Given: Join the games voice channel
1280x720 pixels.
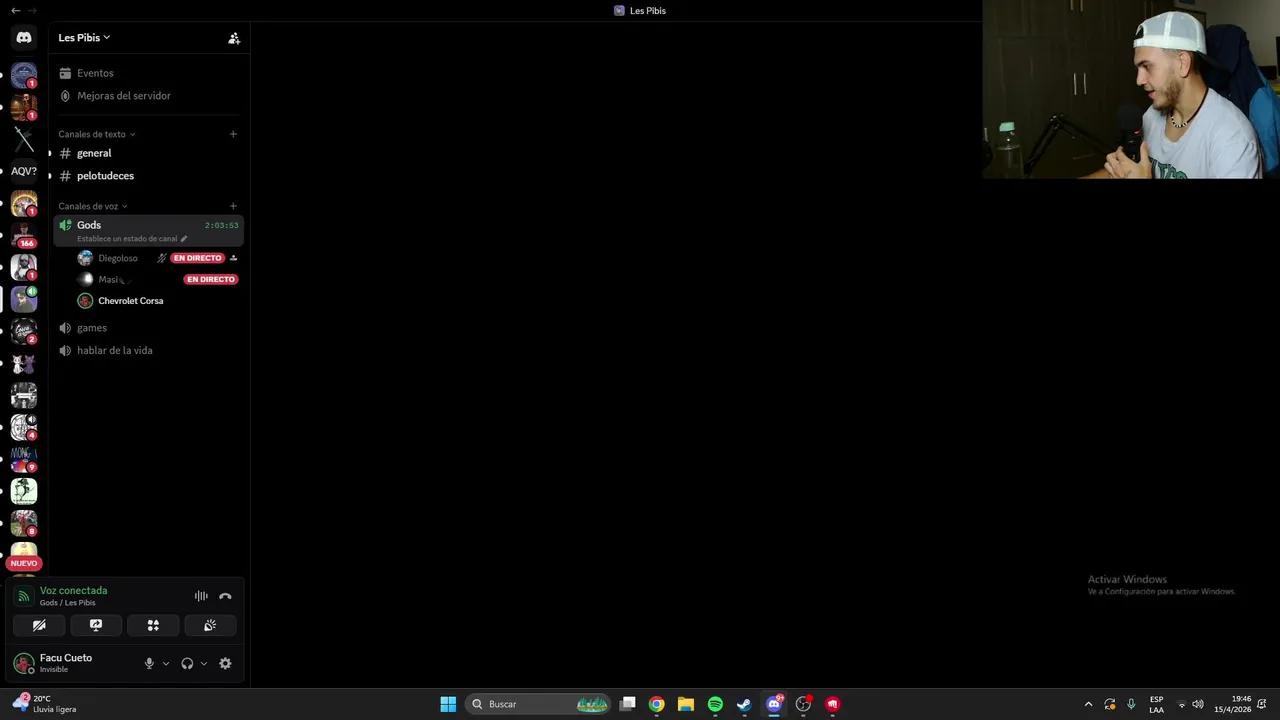Looking at the screenshot, I should tap(148, 328).
